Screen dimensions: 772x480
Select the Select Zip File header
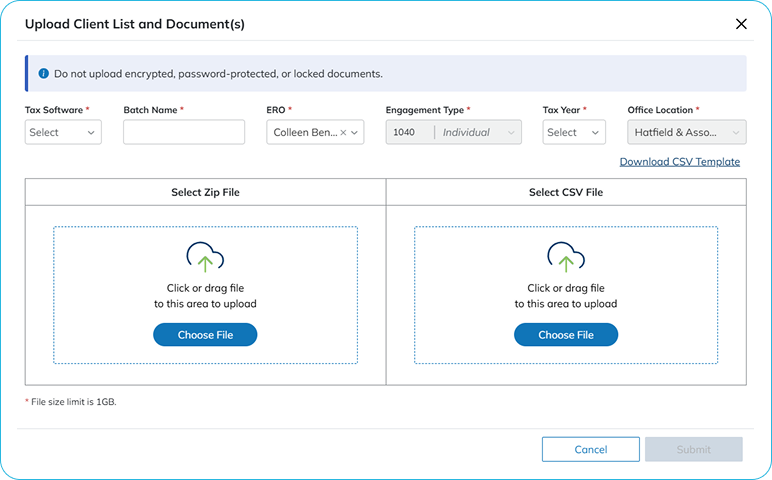coord(205,192)
